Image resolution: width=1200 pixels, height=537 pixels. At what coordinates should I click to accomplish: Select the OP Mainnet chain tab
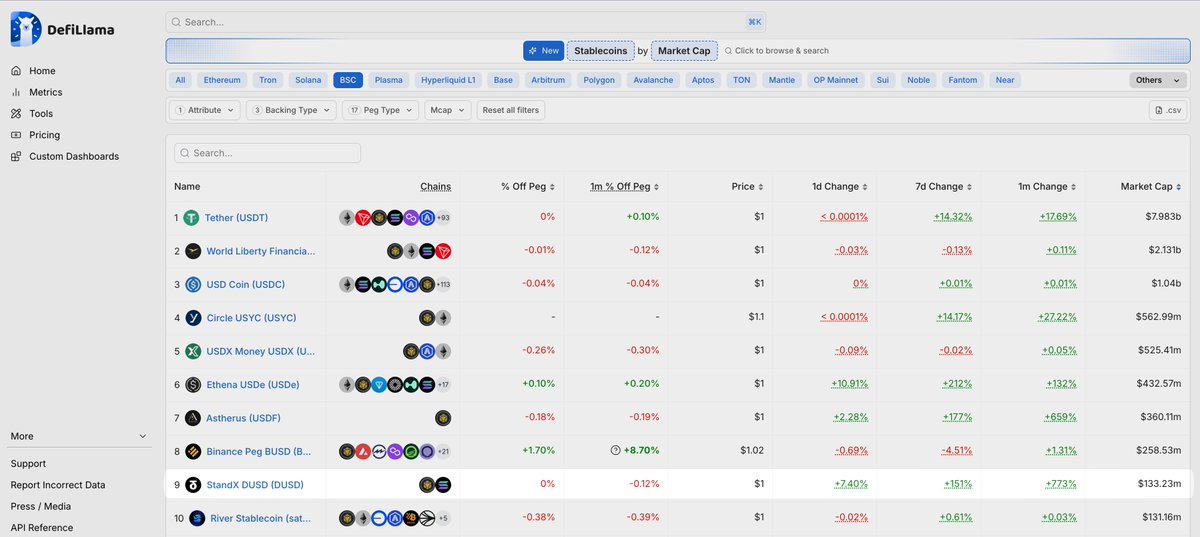836,80
